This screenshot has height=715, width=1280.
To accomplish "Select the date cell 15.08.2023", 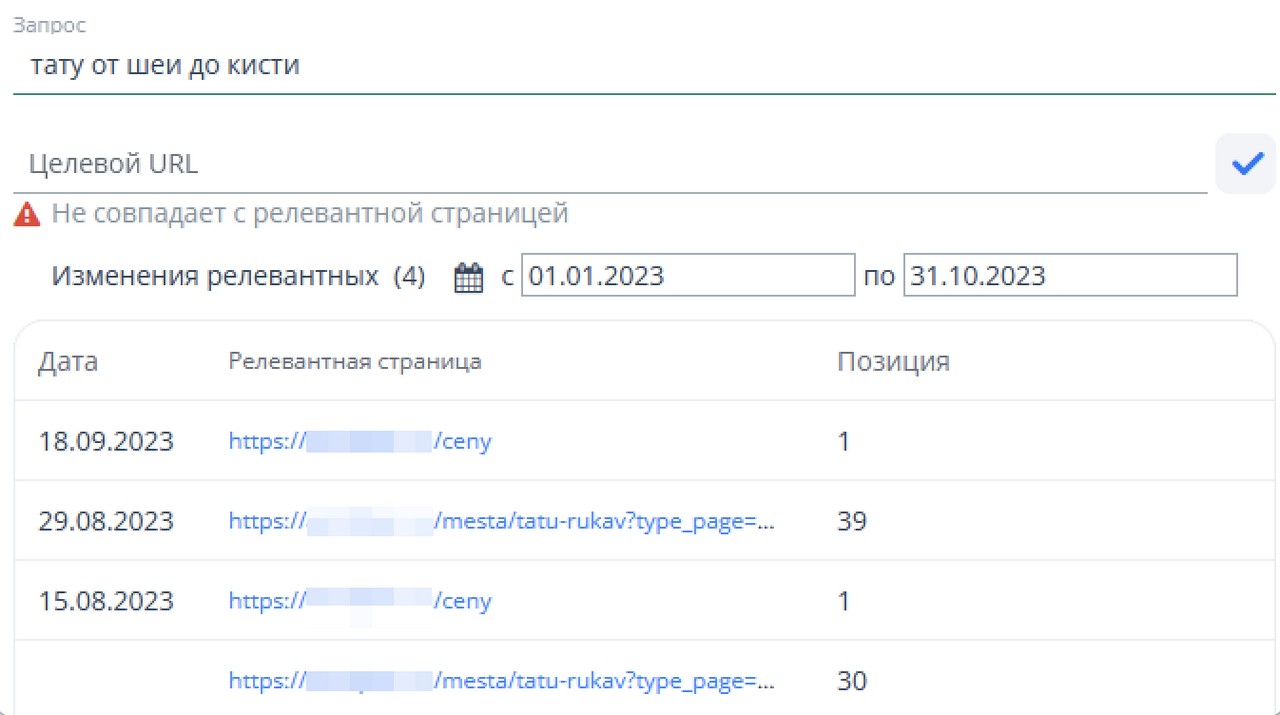I will [x=106, y=601].
